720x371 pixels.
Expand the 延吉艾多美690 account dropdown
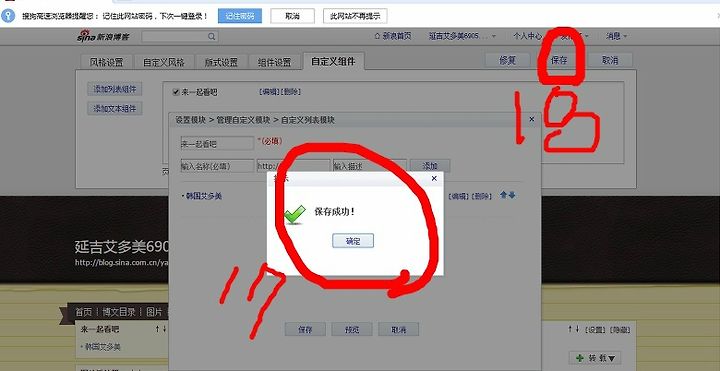(463, 36)
